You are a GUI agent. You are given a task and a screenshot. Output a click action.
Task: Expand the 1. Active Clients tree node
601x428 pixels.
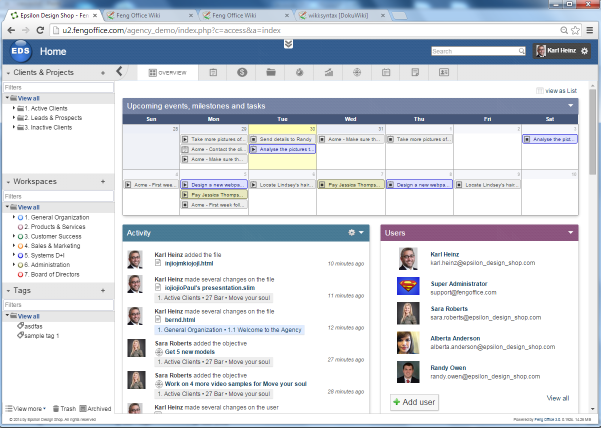(14, 108)
